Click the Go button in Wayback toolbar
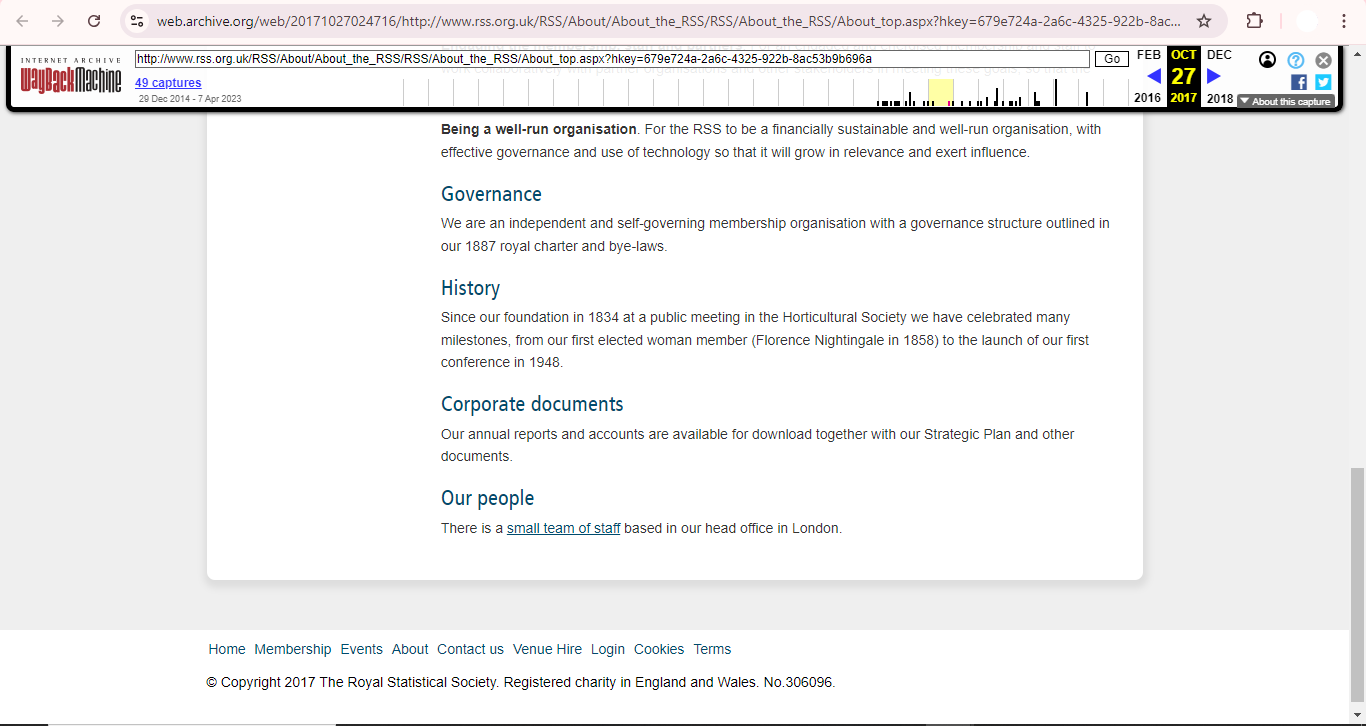 pos(1112,59)
